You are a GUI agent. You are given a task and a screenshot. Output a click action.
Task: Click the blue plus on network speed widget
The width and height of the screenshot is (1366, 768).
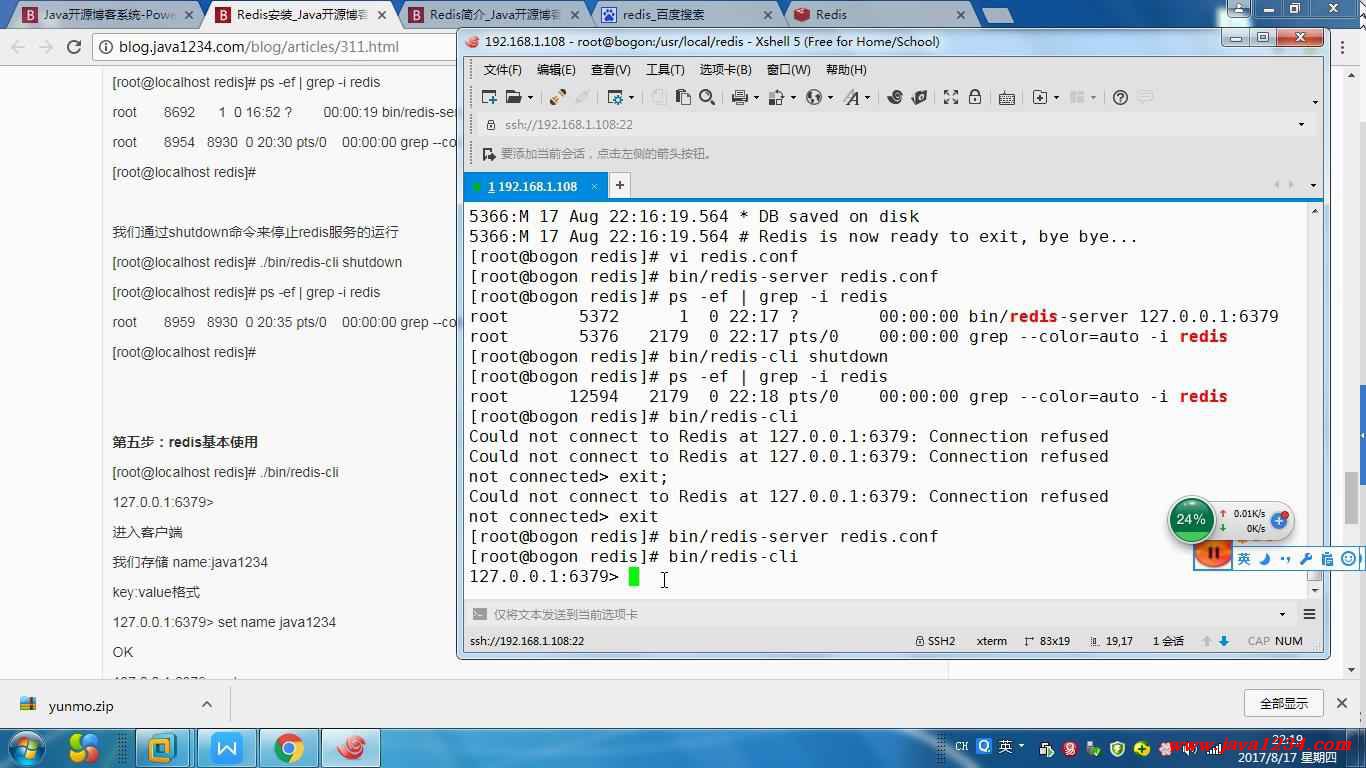tap(1279, 520)
